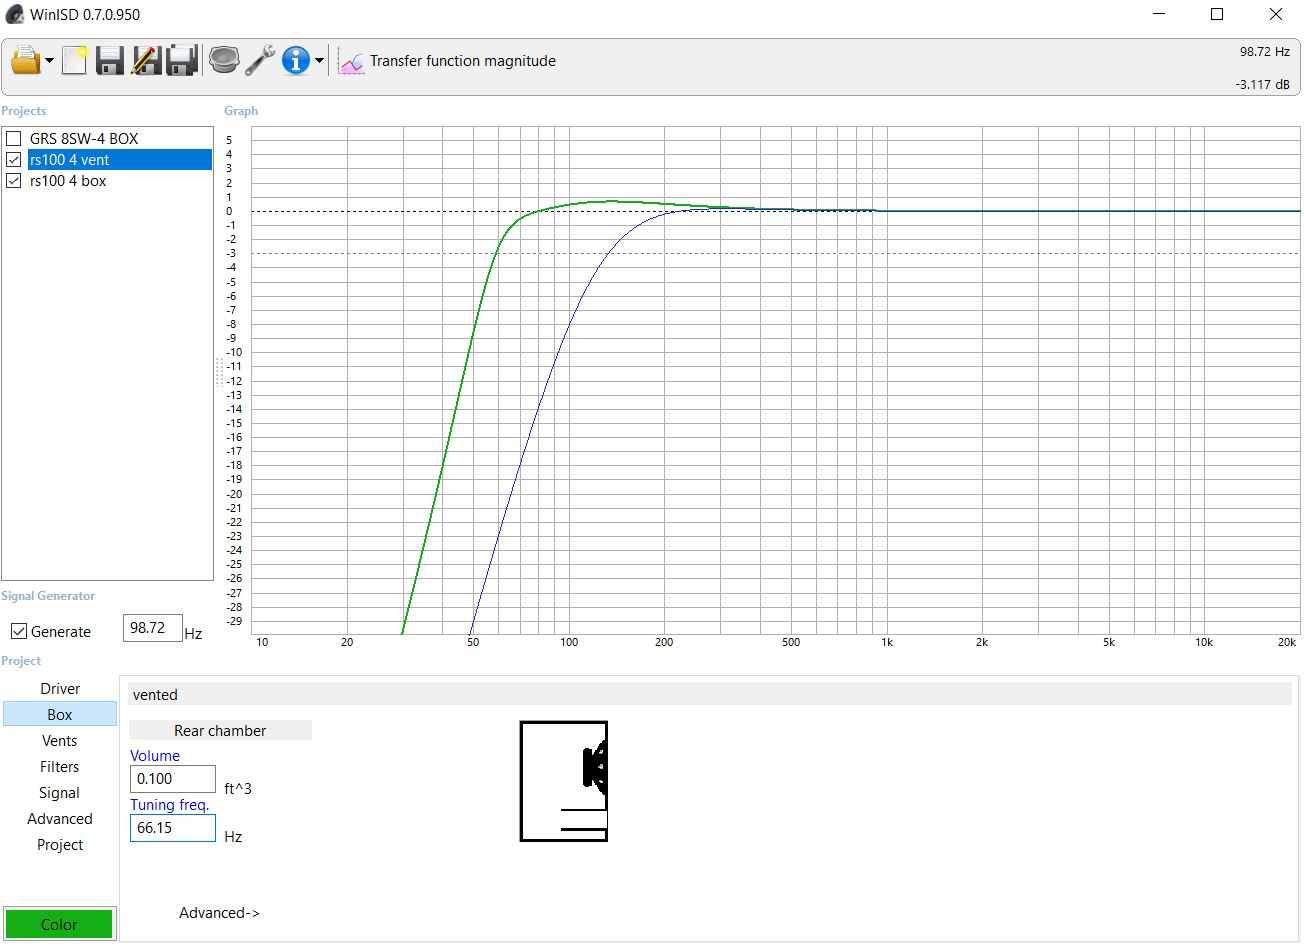The width and height of the screenshot is (1304, 948).
Task: Click the green Color button
Action: point(59,924)
